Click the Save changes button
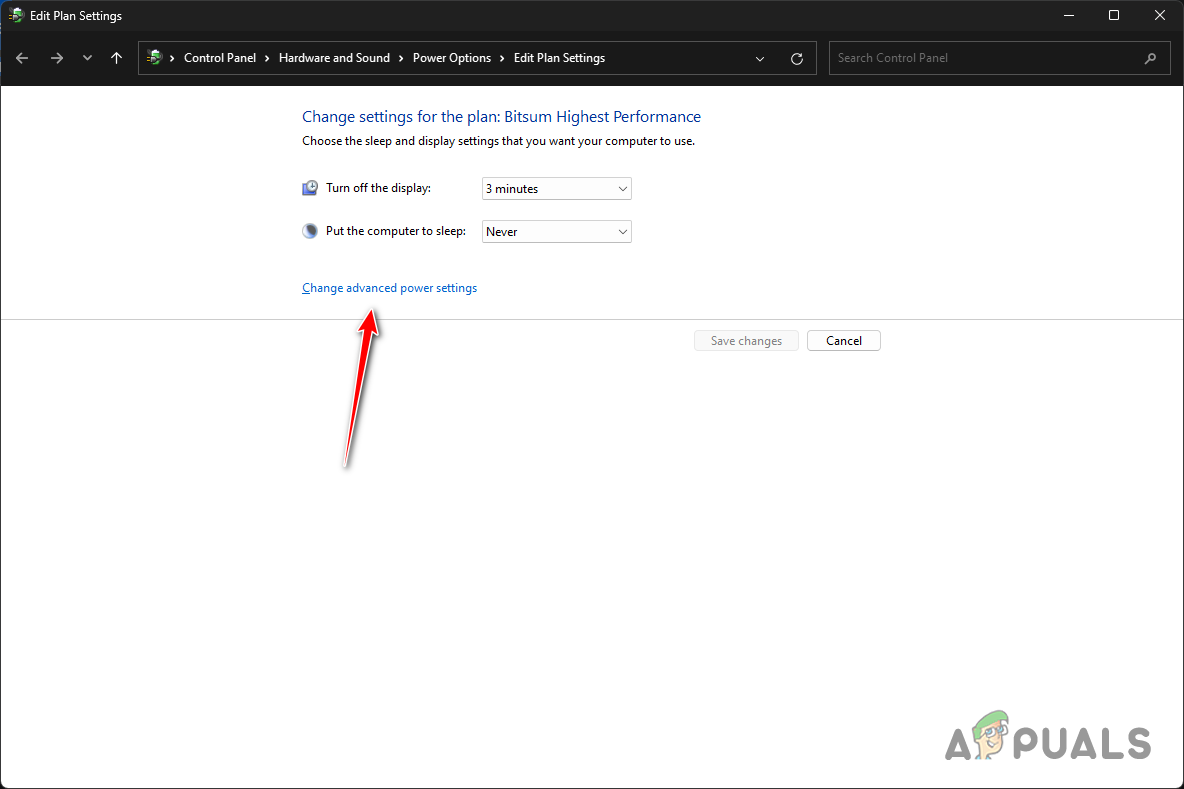1184x789 pixels. (746, 340)
